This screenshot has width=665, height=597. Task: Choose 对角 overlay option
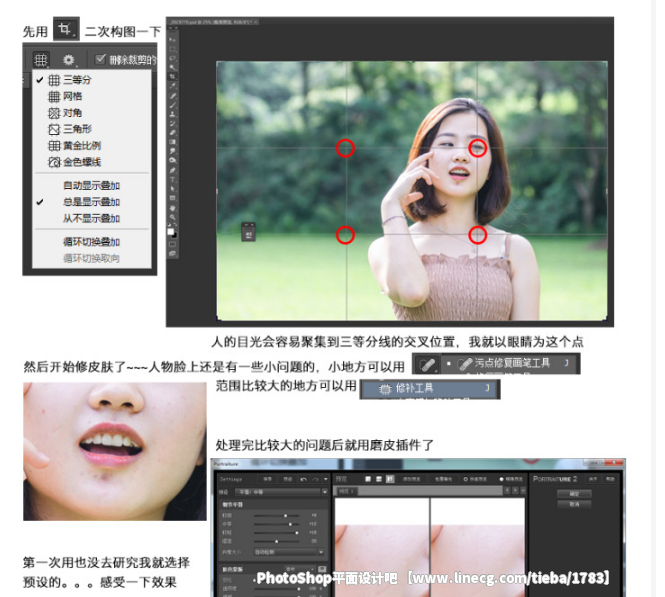coord(92,113)
